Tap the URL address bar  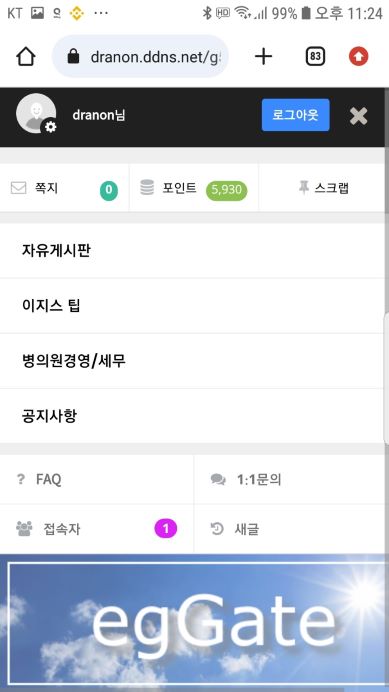[140, 56]
